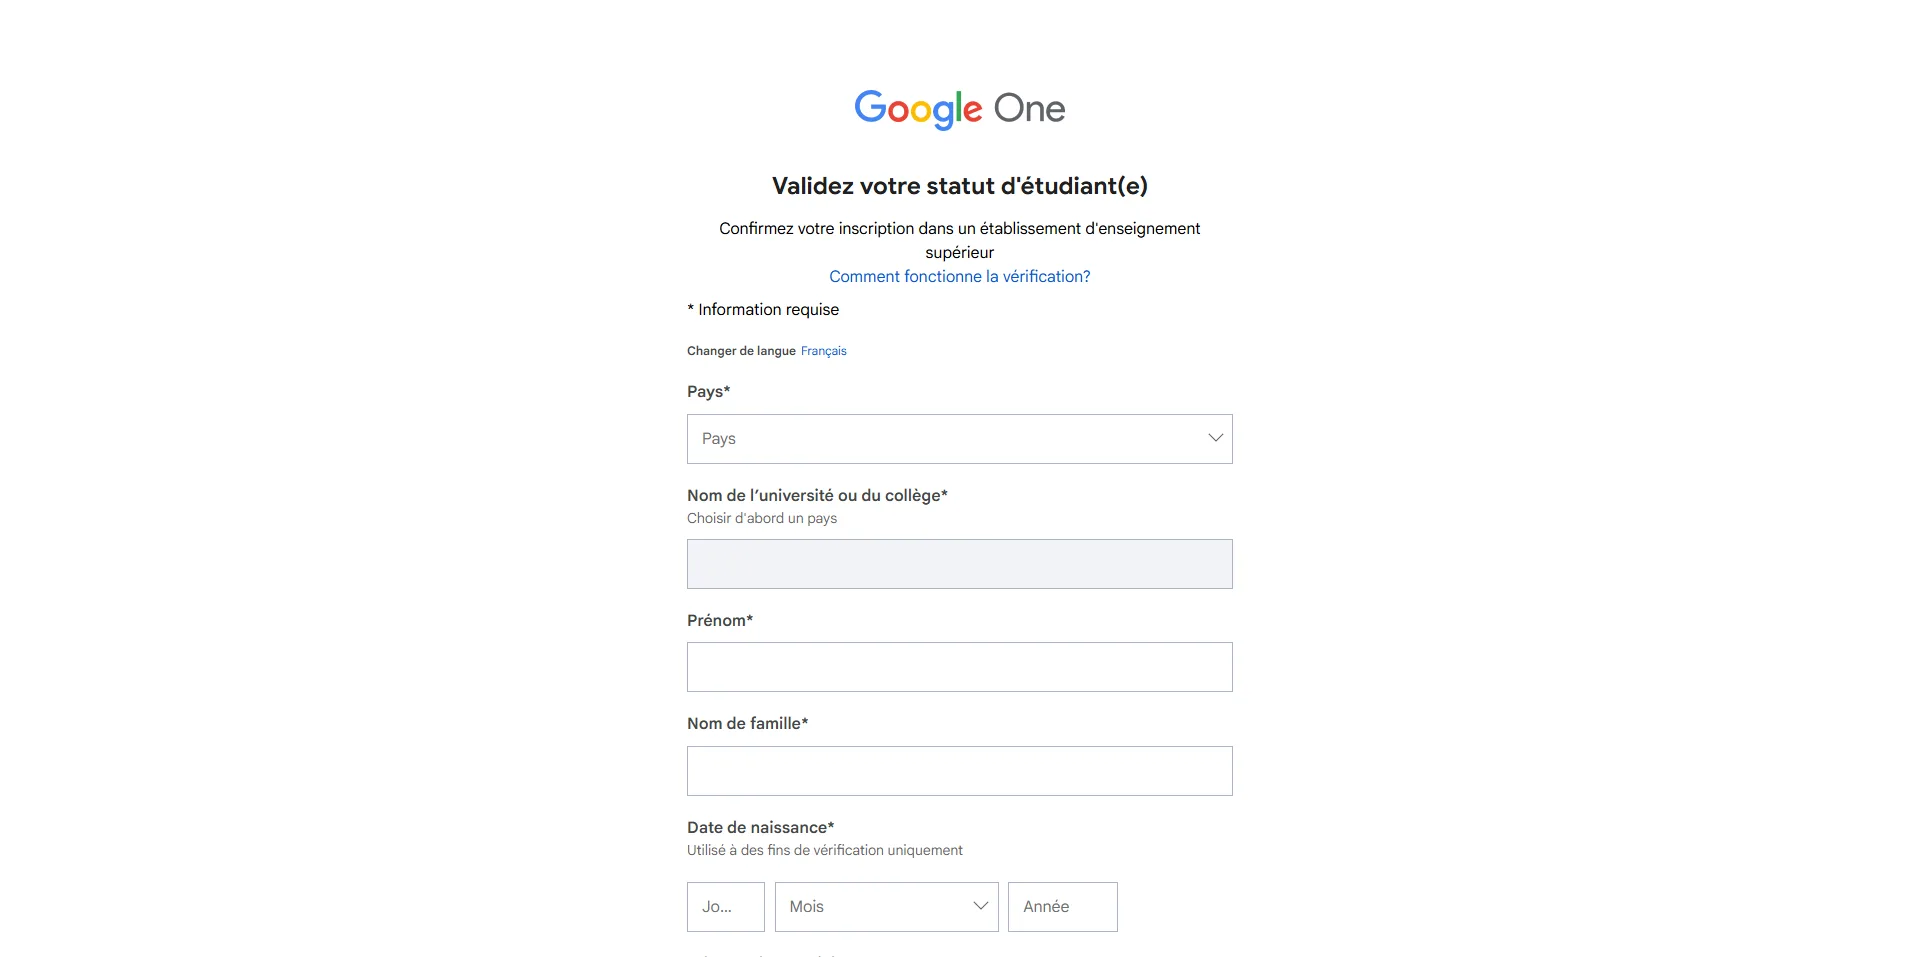Open the 'Comment fonctionne la vérification?' link
The width and height of the screenshot is (1920, 957).
(x=959, y=277)
